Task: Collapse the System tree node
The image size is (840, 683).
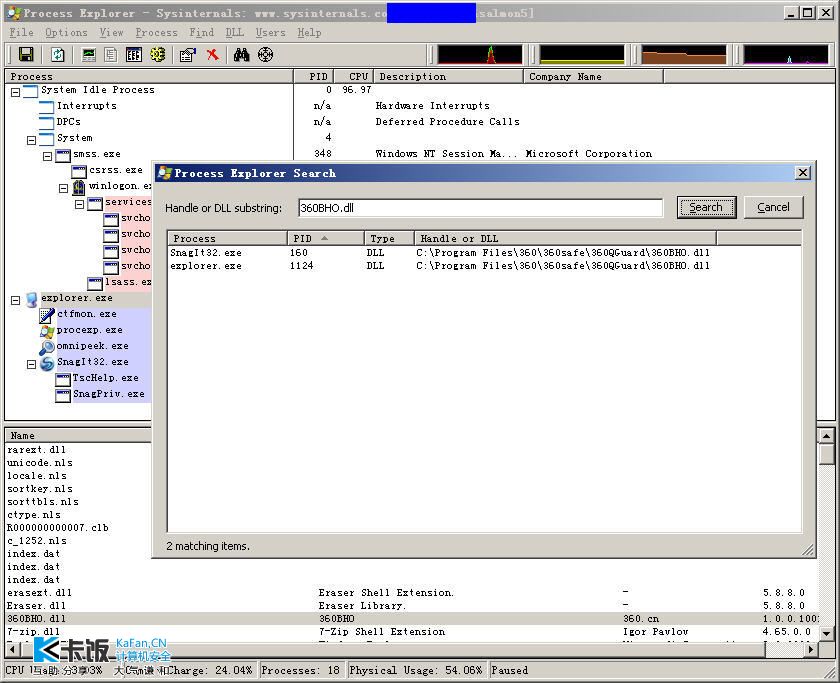Action: [32, 140]
